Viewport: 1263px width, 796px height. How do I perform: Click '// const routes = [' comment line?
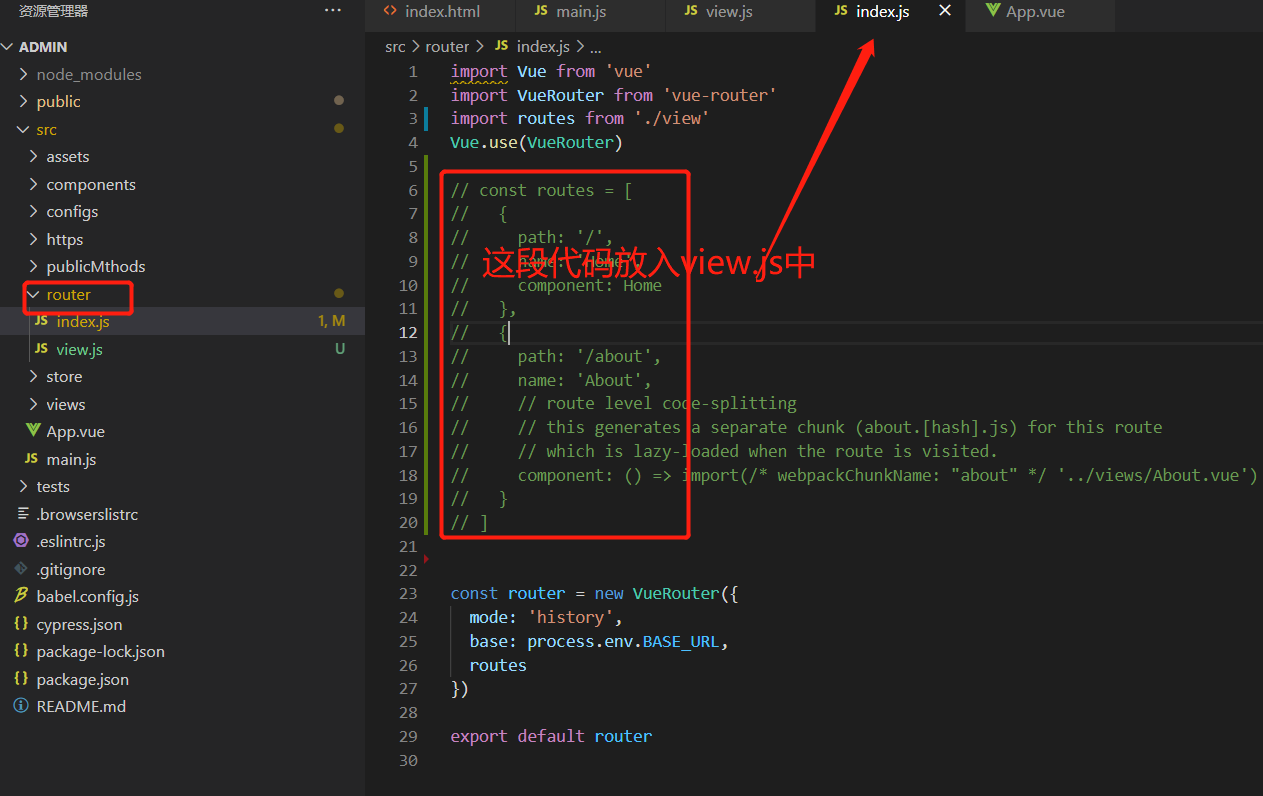(x=541, y=190)
